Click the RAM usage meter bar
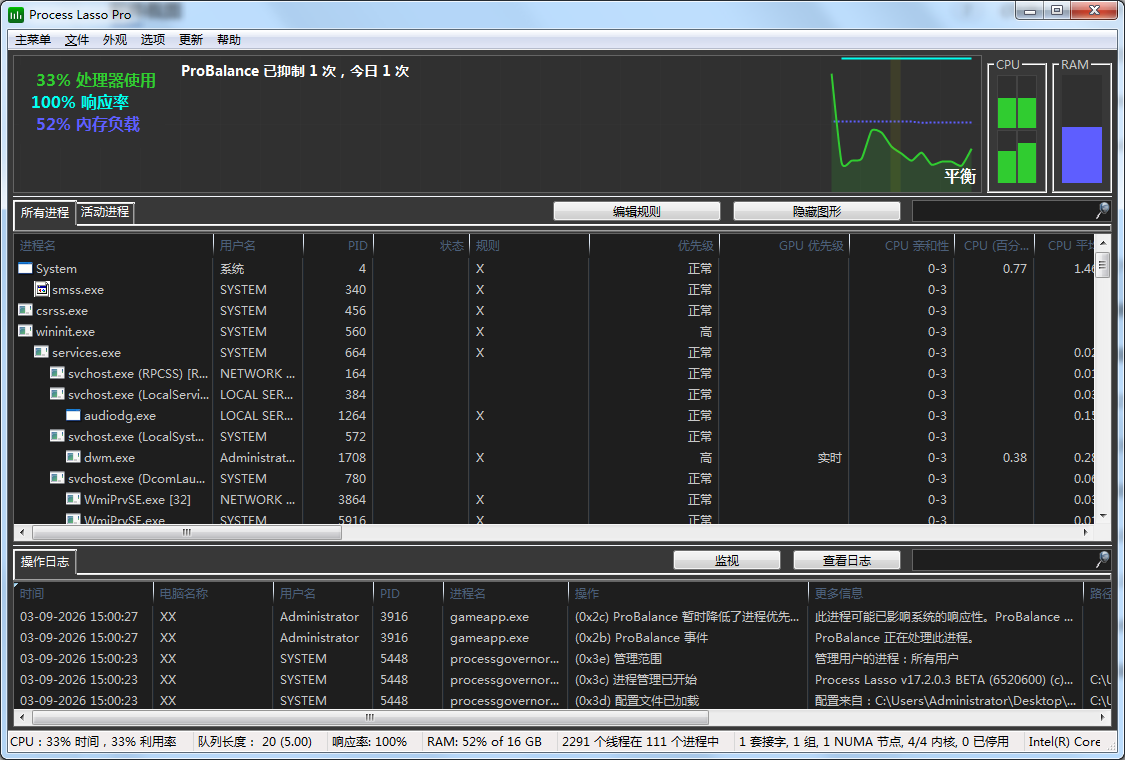Viewport: 1125px width, 760px height. coord(1081,155)
